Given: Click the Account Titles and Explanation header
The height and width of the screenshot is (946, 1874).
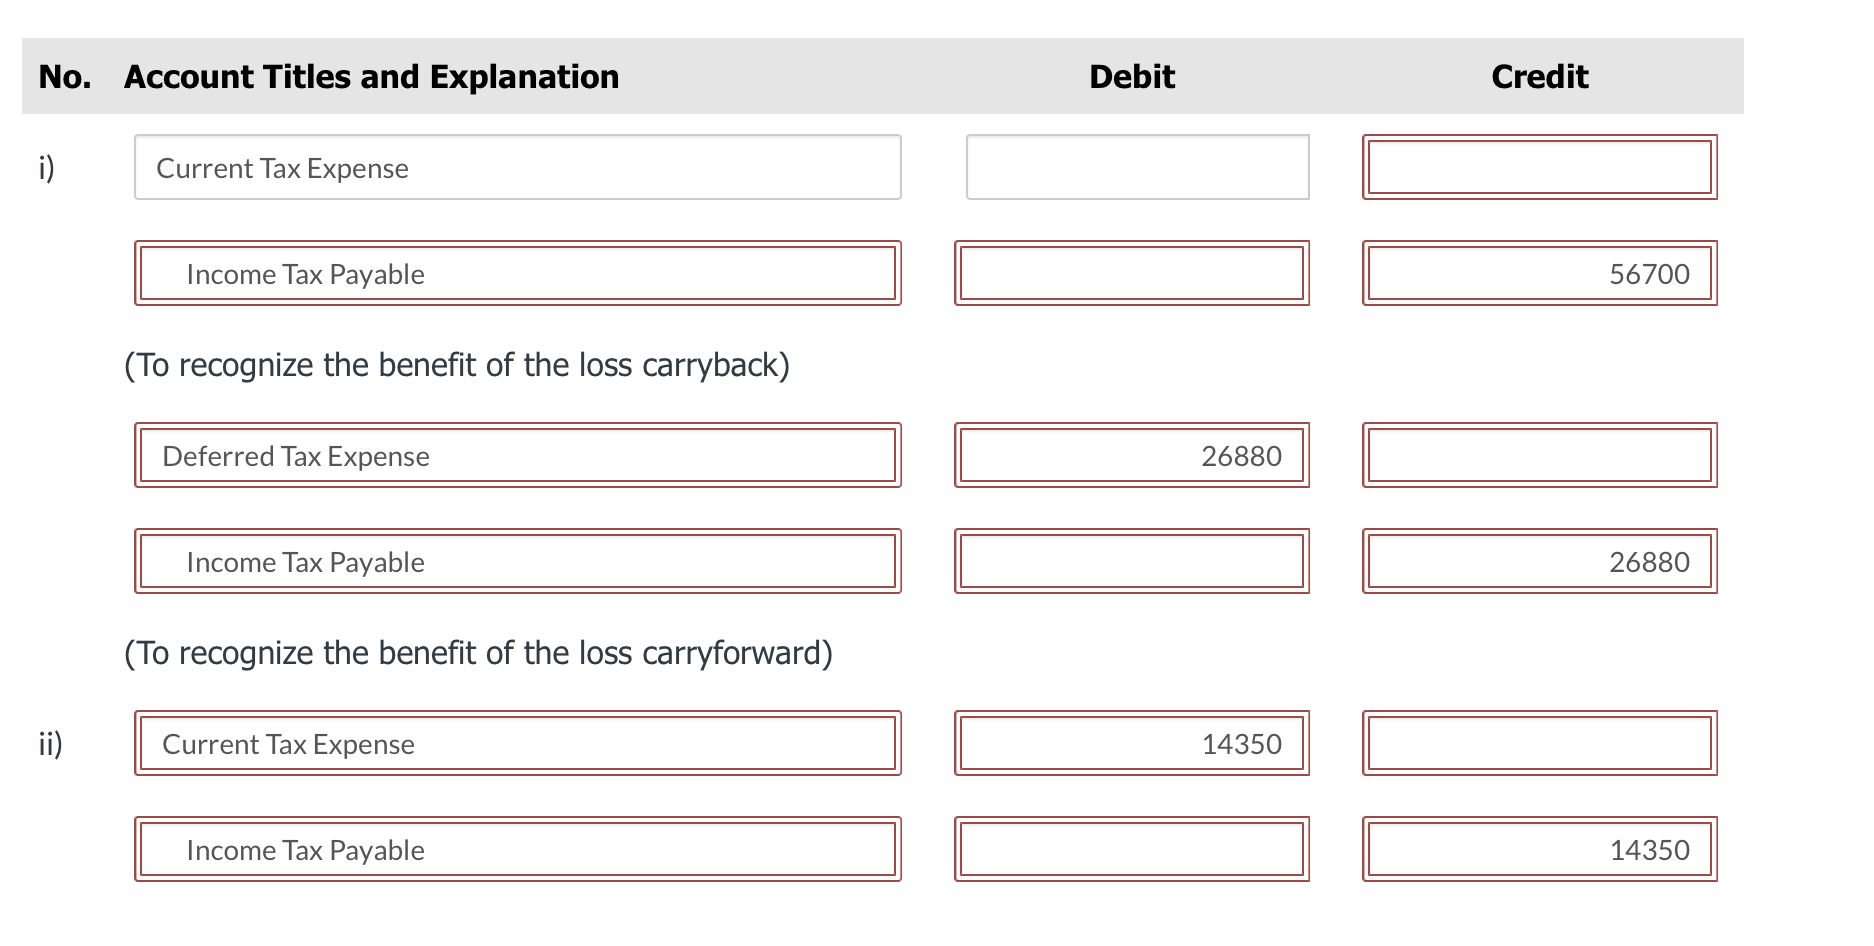Looking at the screenshot, I should coord(370,76).
